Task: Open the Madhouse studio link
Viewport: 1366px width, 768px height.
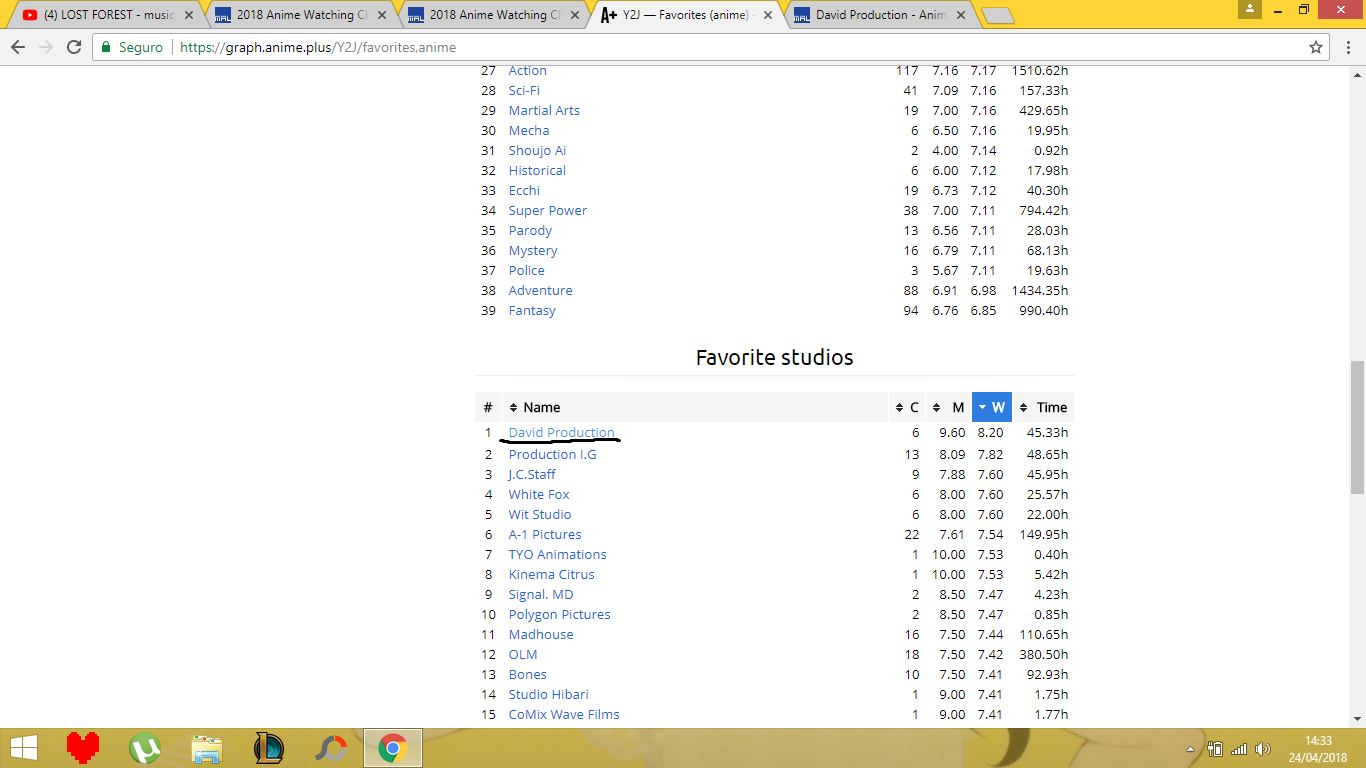Action: pos(541,634)
